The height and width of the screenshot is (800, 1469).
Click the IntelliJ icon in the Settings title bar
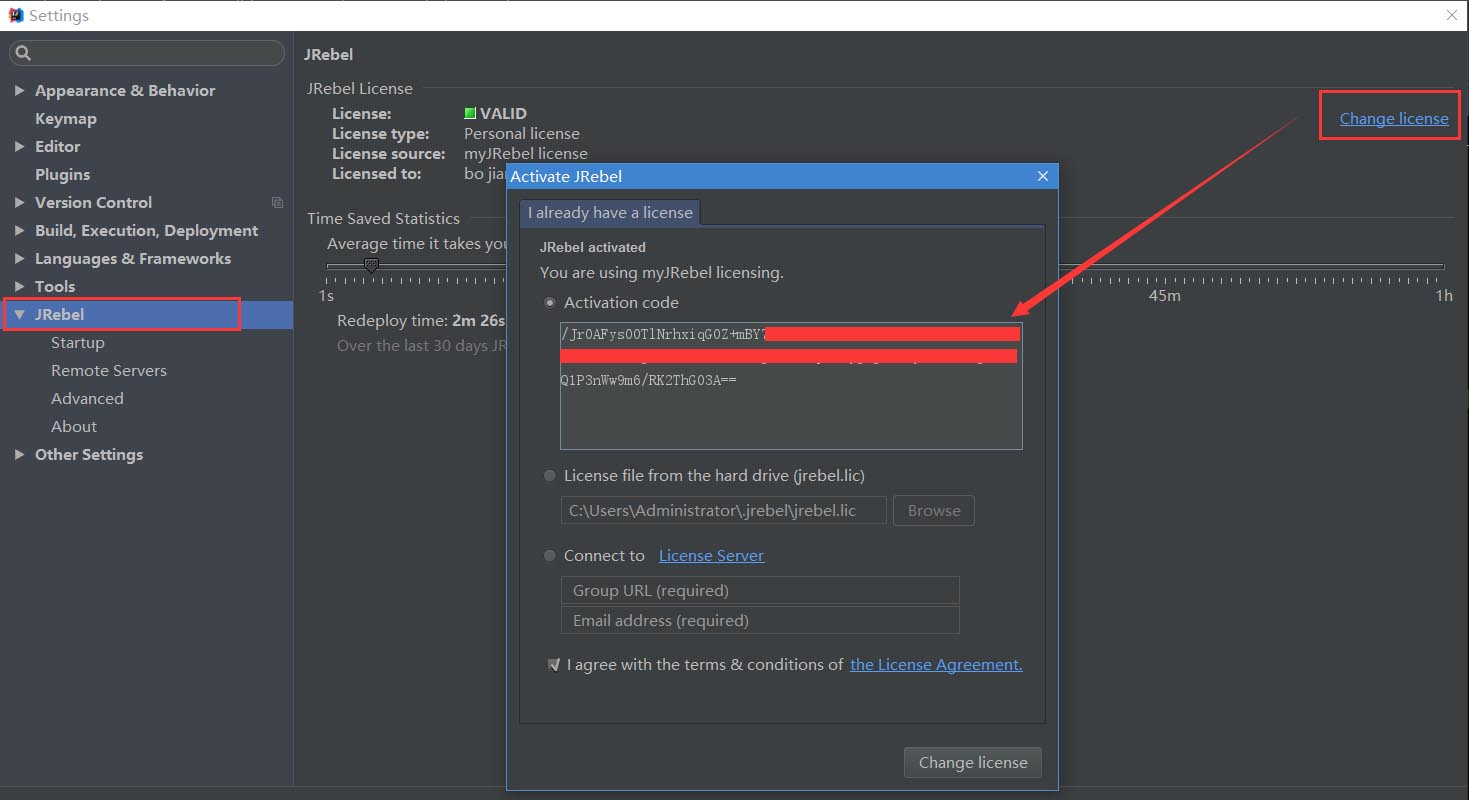click(x=16, y=15)
